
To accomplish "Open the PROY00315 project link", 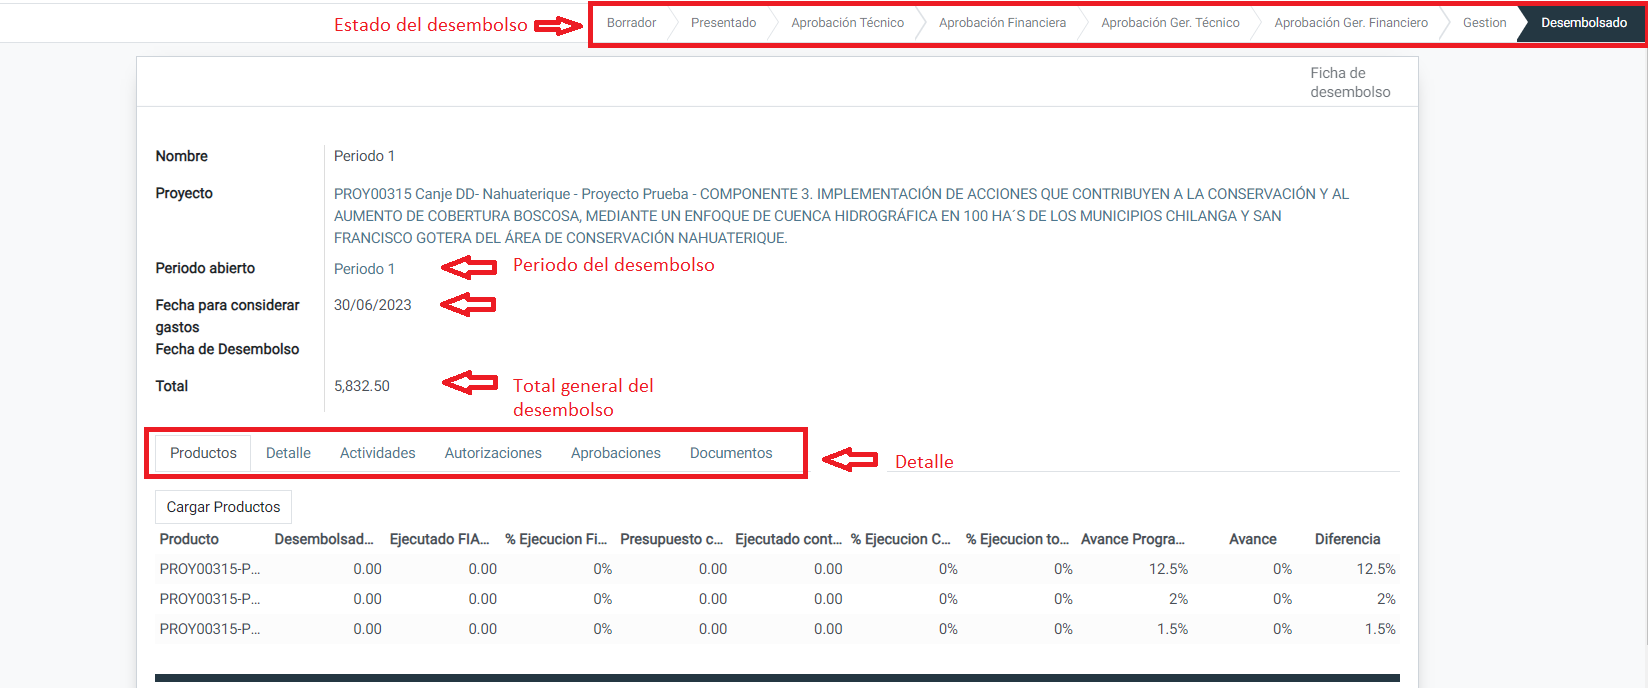I will [x=840, y=215].
